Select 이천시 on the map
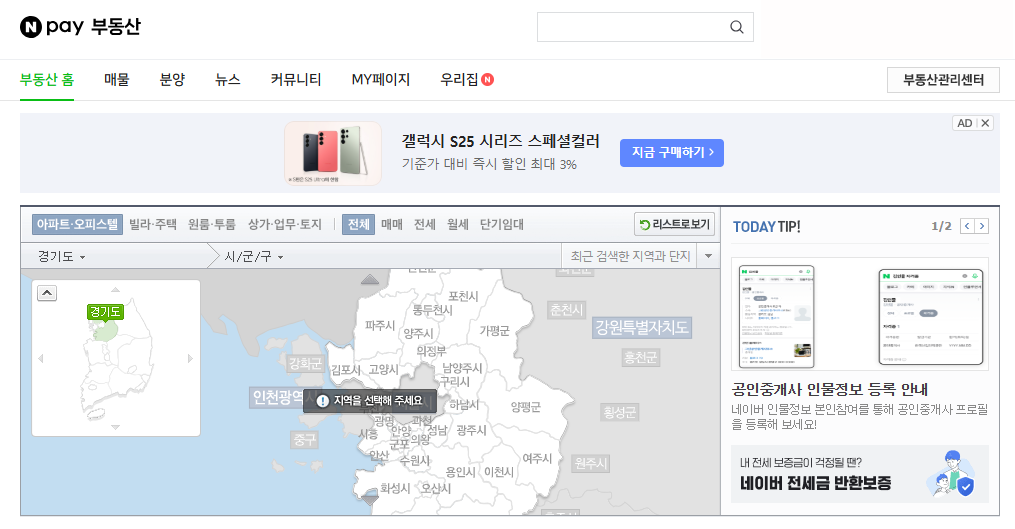Screen dimensions: 1015x529 tap(499, 473)
